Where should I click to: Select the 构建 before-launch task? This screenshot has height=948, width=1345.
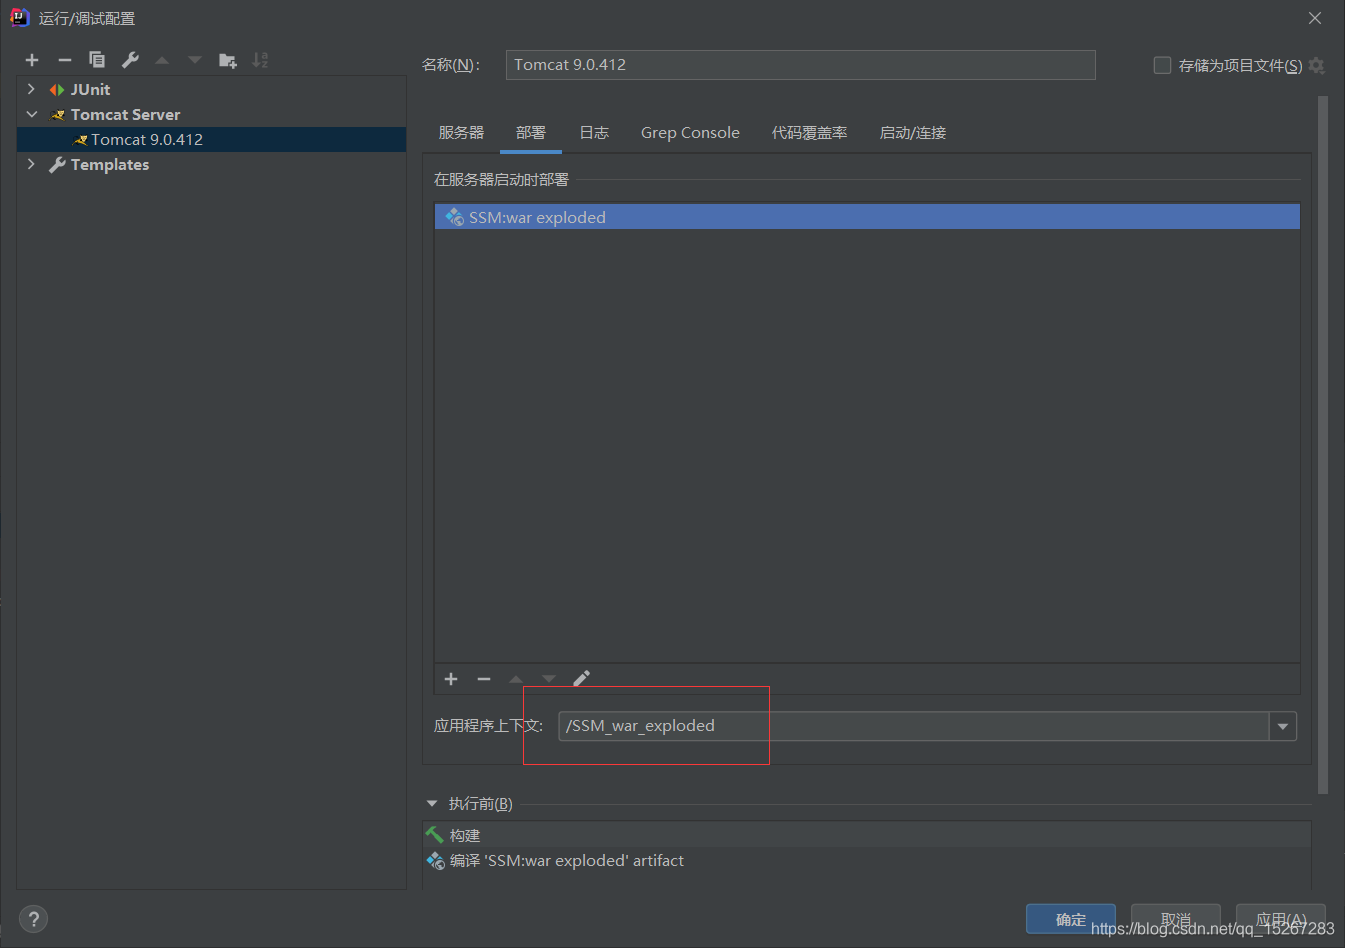[x=867, y=835]
